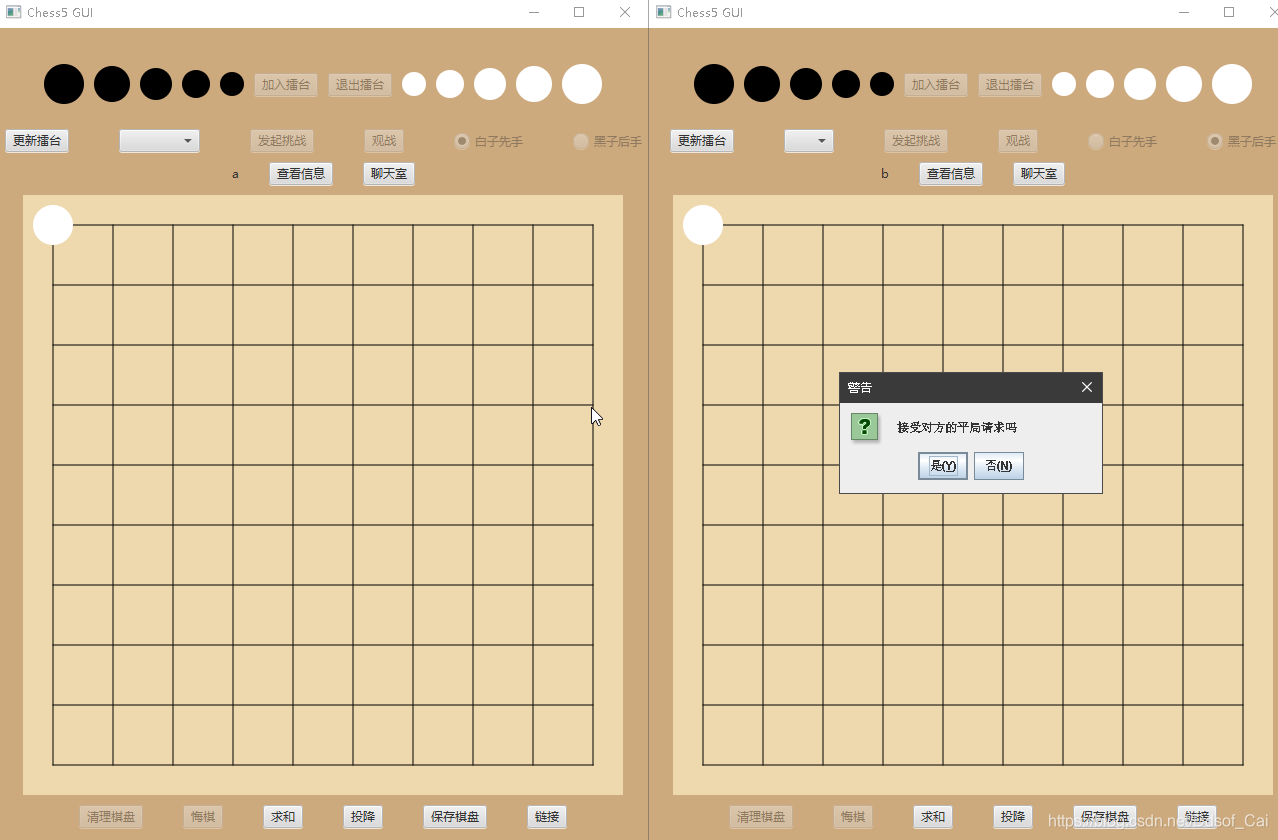This screenshot has height=840, width=1278.
Task: Click 更新擂台 in right window
Action: pos(702,141)
